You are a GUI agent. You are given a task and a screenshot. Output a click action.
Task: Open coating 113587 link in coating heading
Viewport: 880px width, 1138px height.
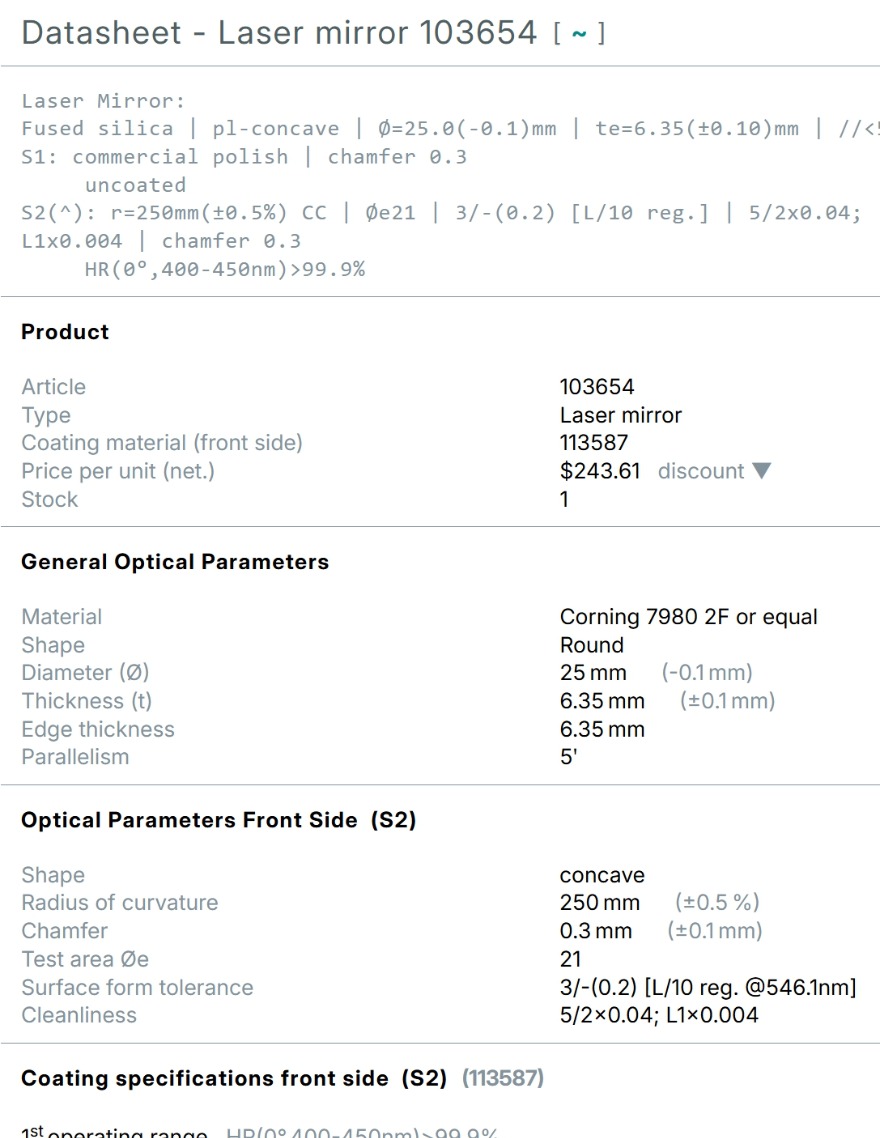click(503, 1078)
